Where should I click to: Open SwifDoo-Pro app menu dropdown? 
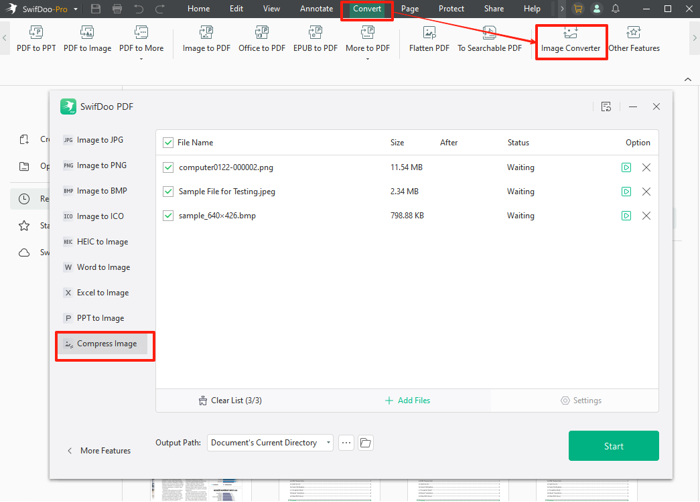tap(75, 9)
